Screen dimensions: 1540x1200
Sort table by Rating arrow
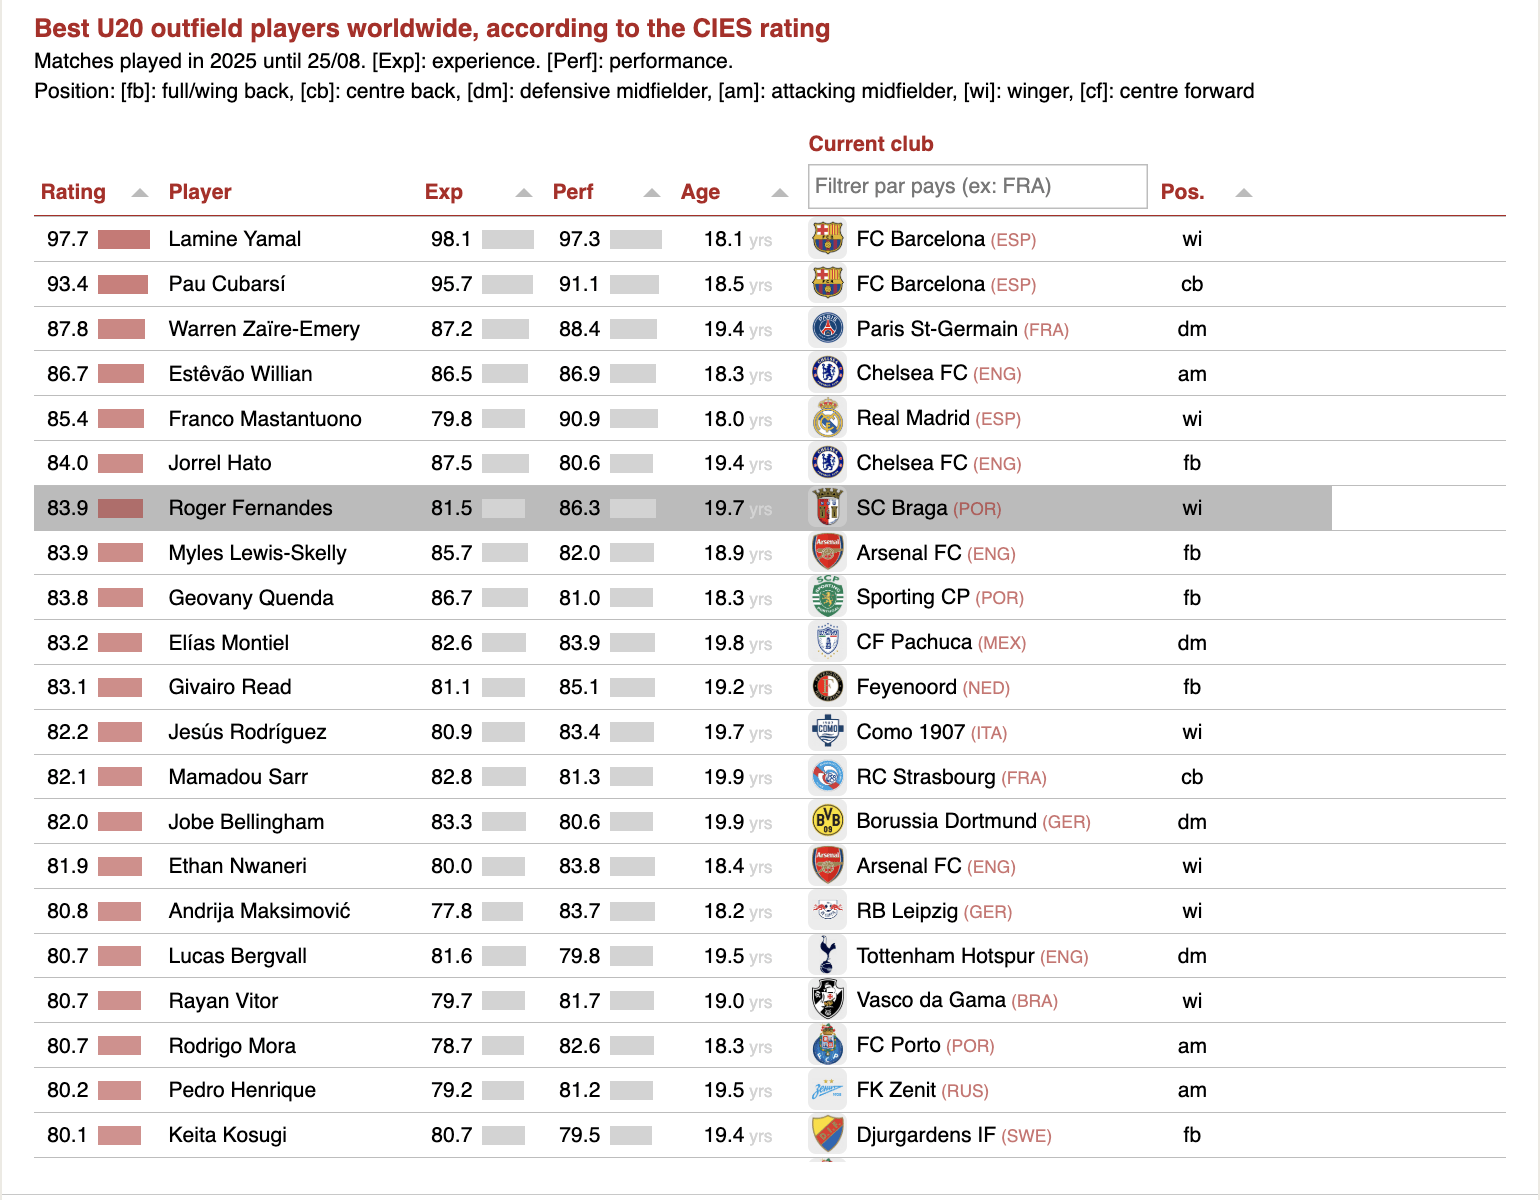[x=140, y=193]
